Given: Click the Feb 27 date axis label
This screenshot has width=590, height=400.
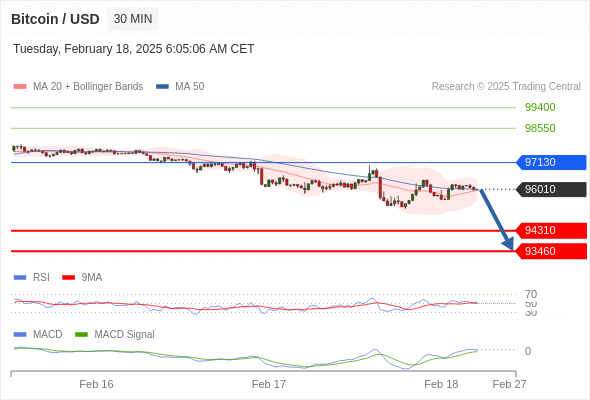Looking at the screenshot, I should point(509,384).
